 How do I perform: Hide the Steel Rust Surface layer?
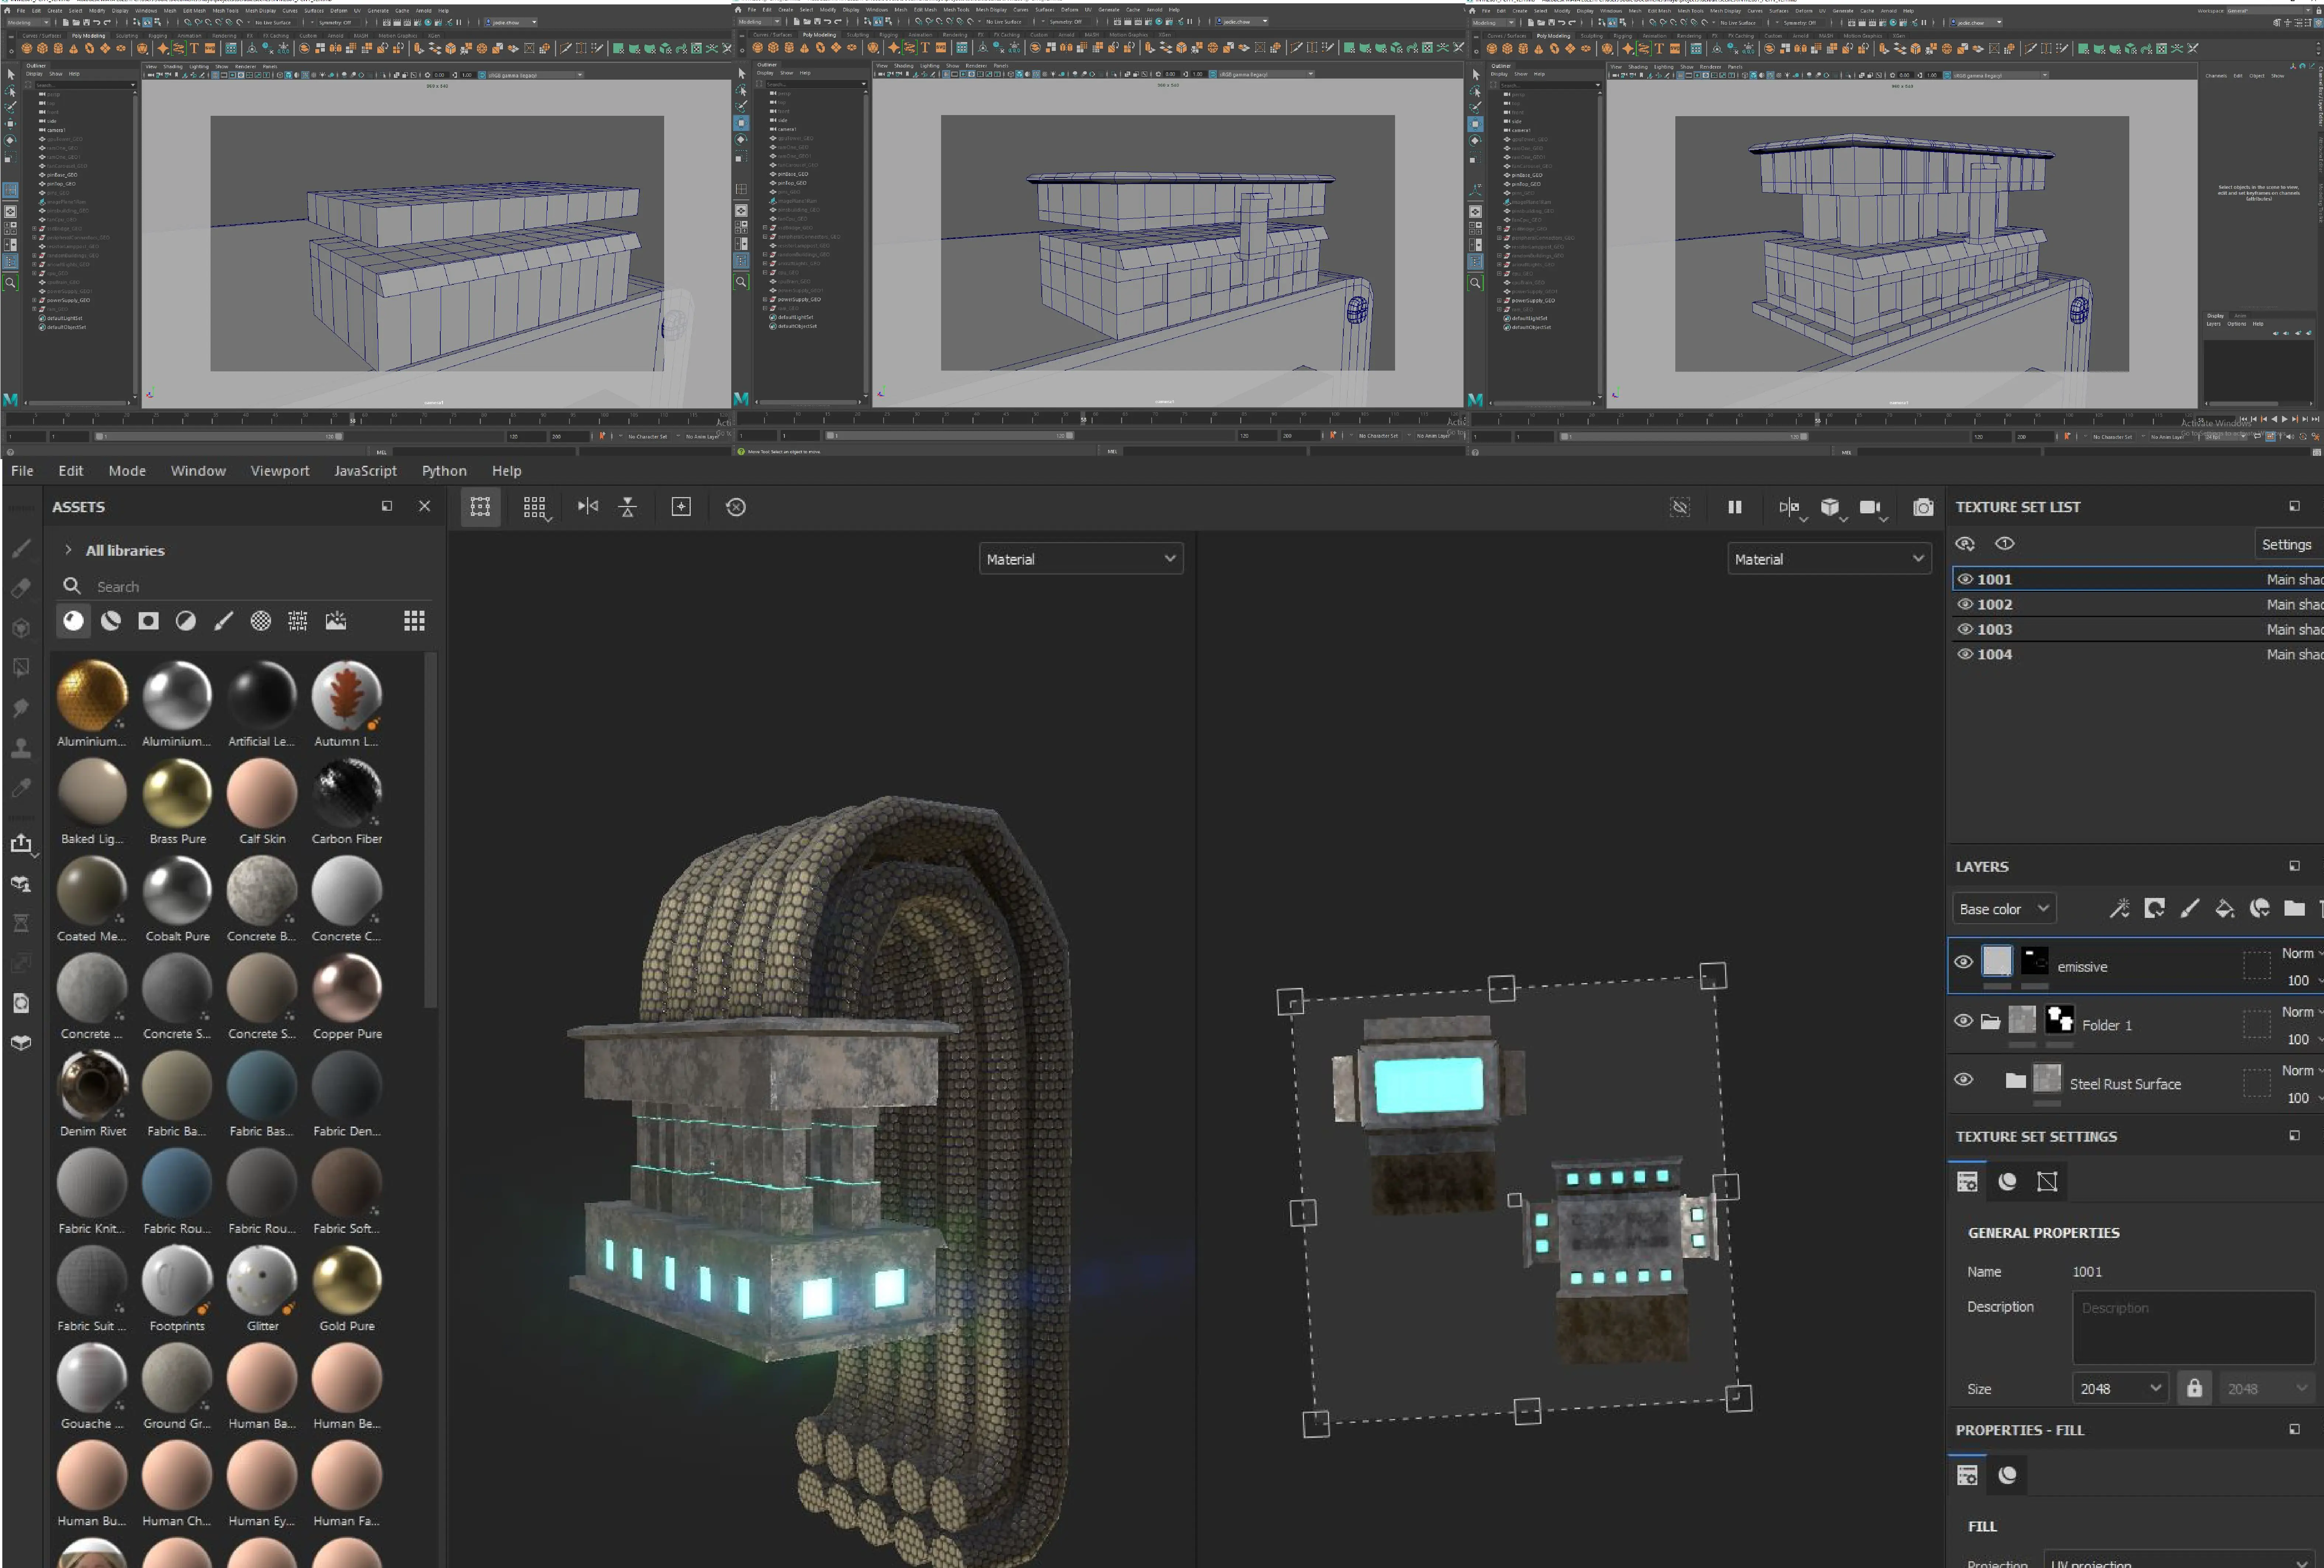click(1963, 1080)
